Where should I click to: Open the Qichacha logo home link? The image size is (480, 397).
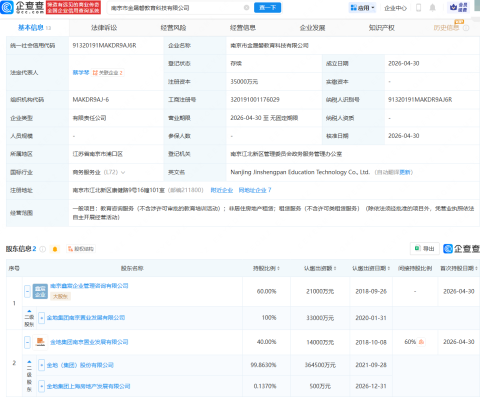pyautogui.click(x=23, y=7)
